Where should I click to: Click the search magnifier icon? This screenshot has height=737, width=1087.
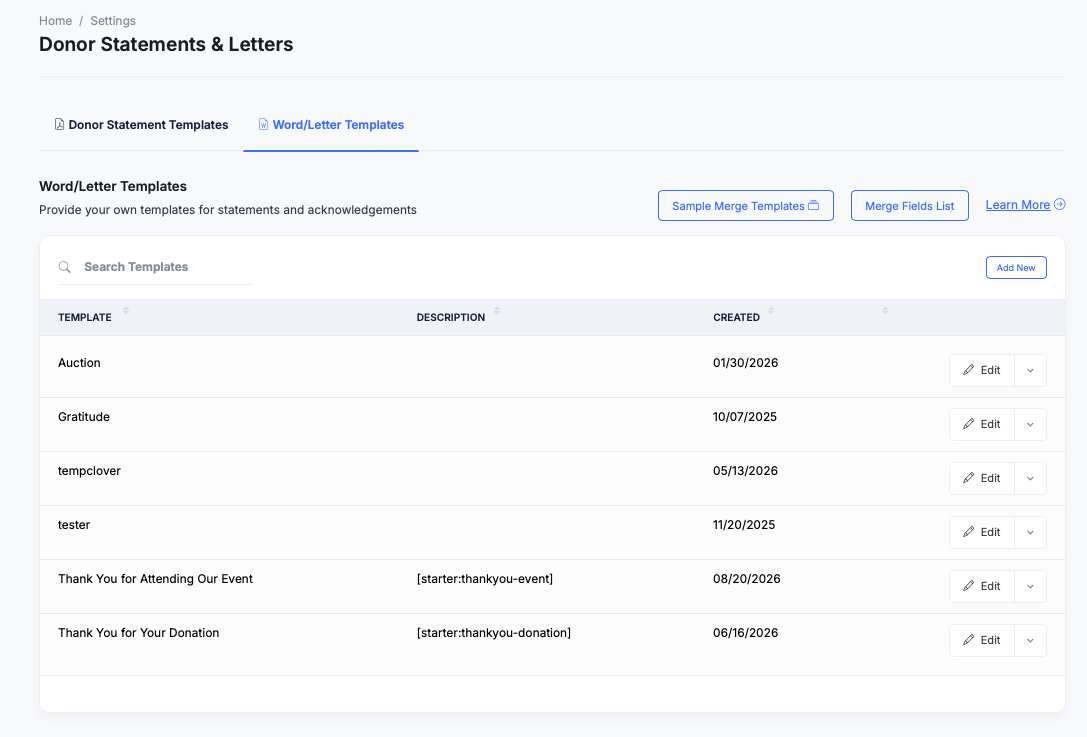[x=64, y=267]
